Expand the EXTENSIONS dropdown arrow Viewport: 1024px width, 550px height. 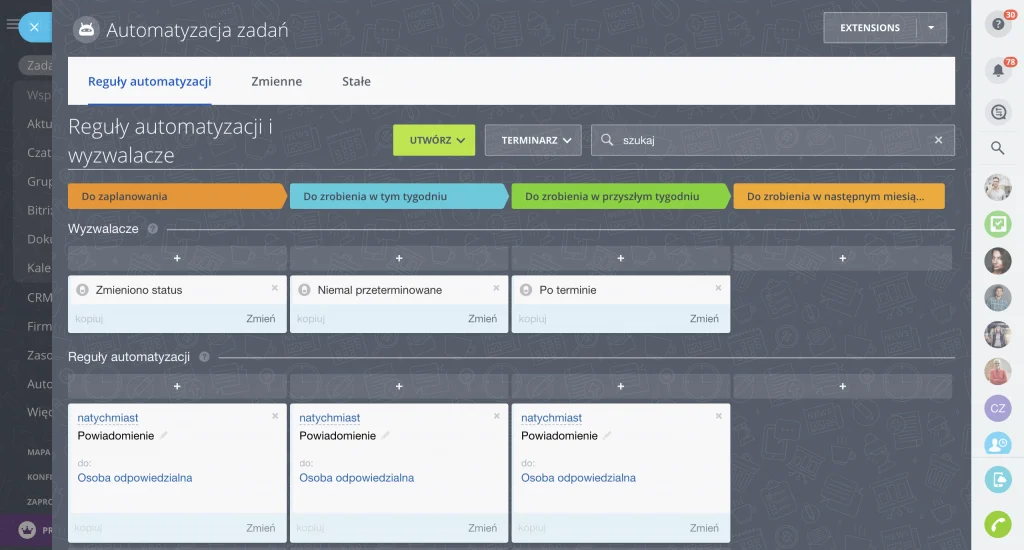(x=931, y=28)
